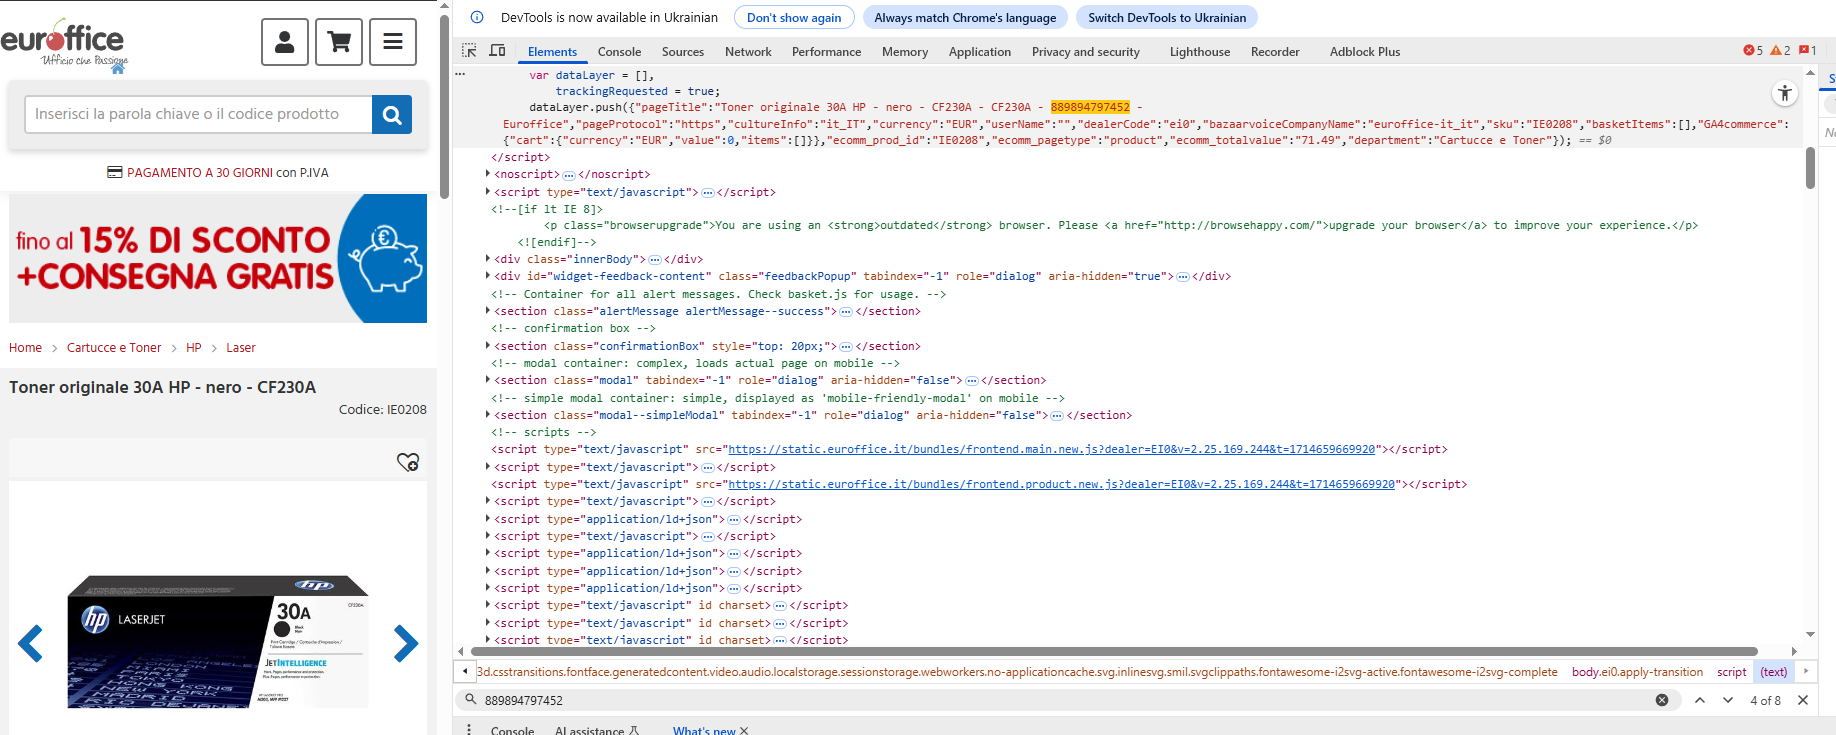Activate the inspect element picker icon
The image size is (1836, 735).
[x=469, y=51]
